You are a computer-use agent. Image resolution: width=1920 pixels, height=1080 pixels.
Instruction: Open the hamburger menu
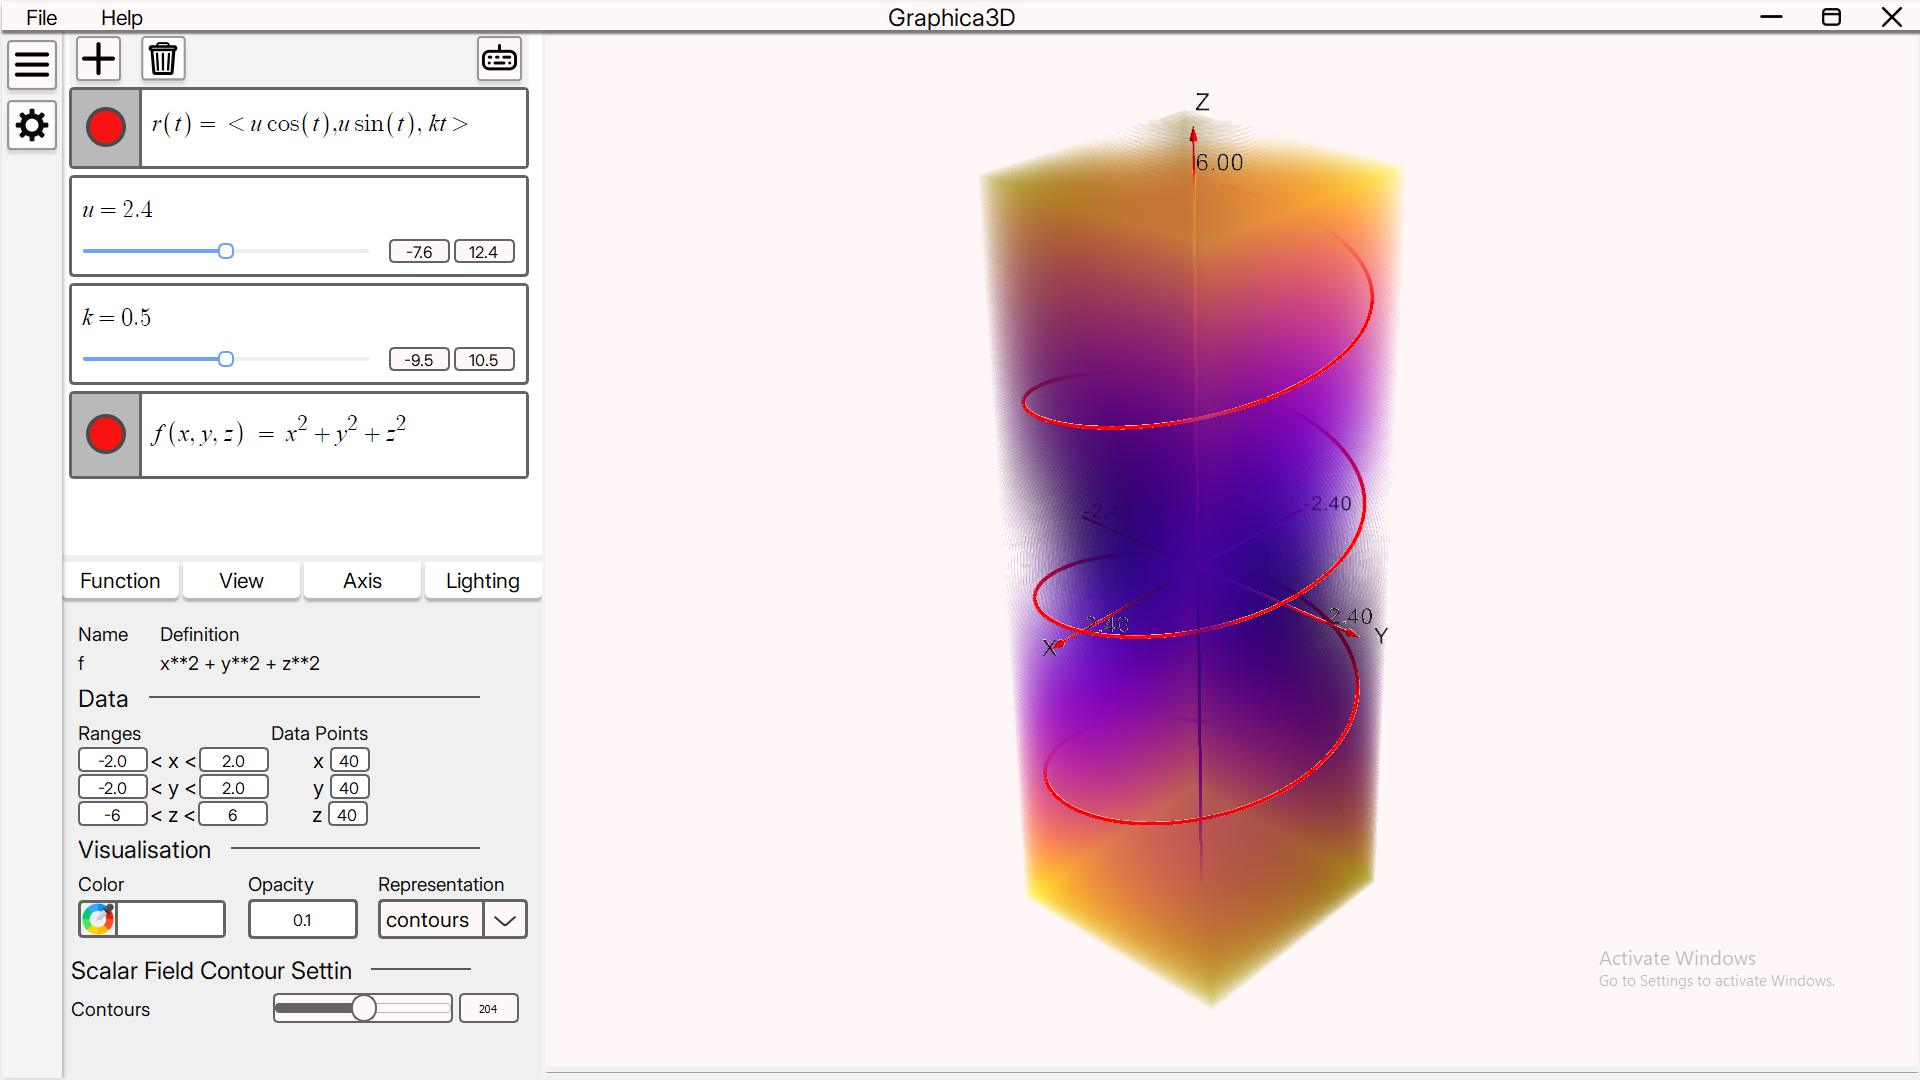tap(32, 65)
